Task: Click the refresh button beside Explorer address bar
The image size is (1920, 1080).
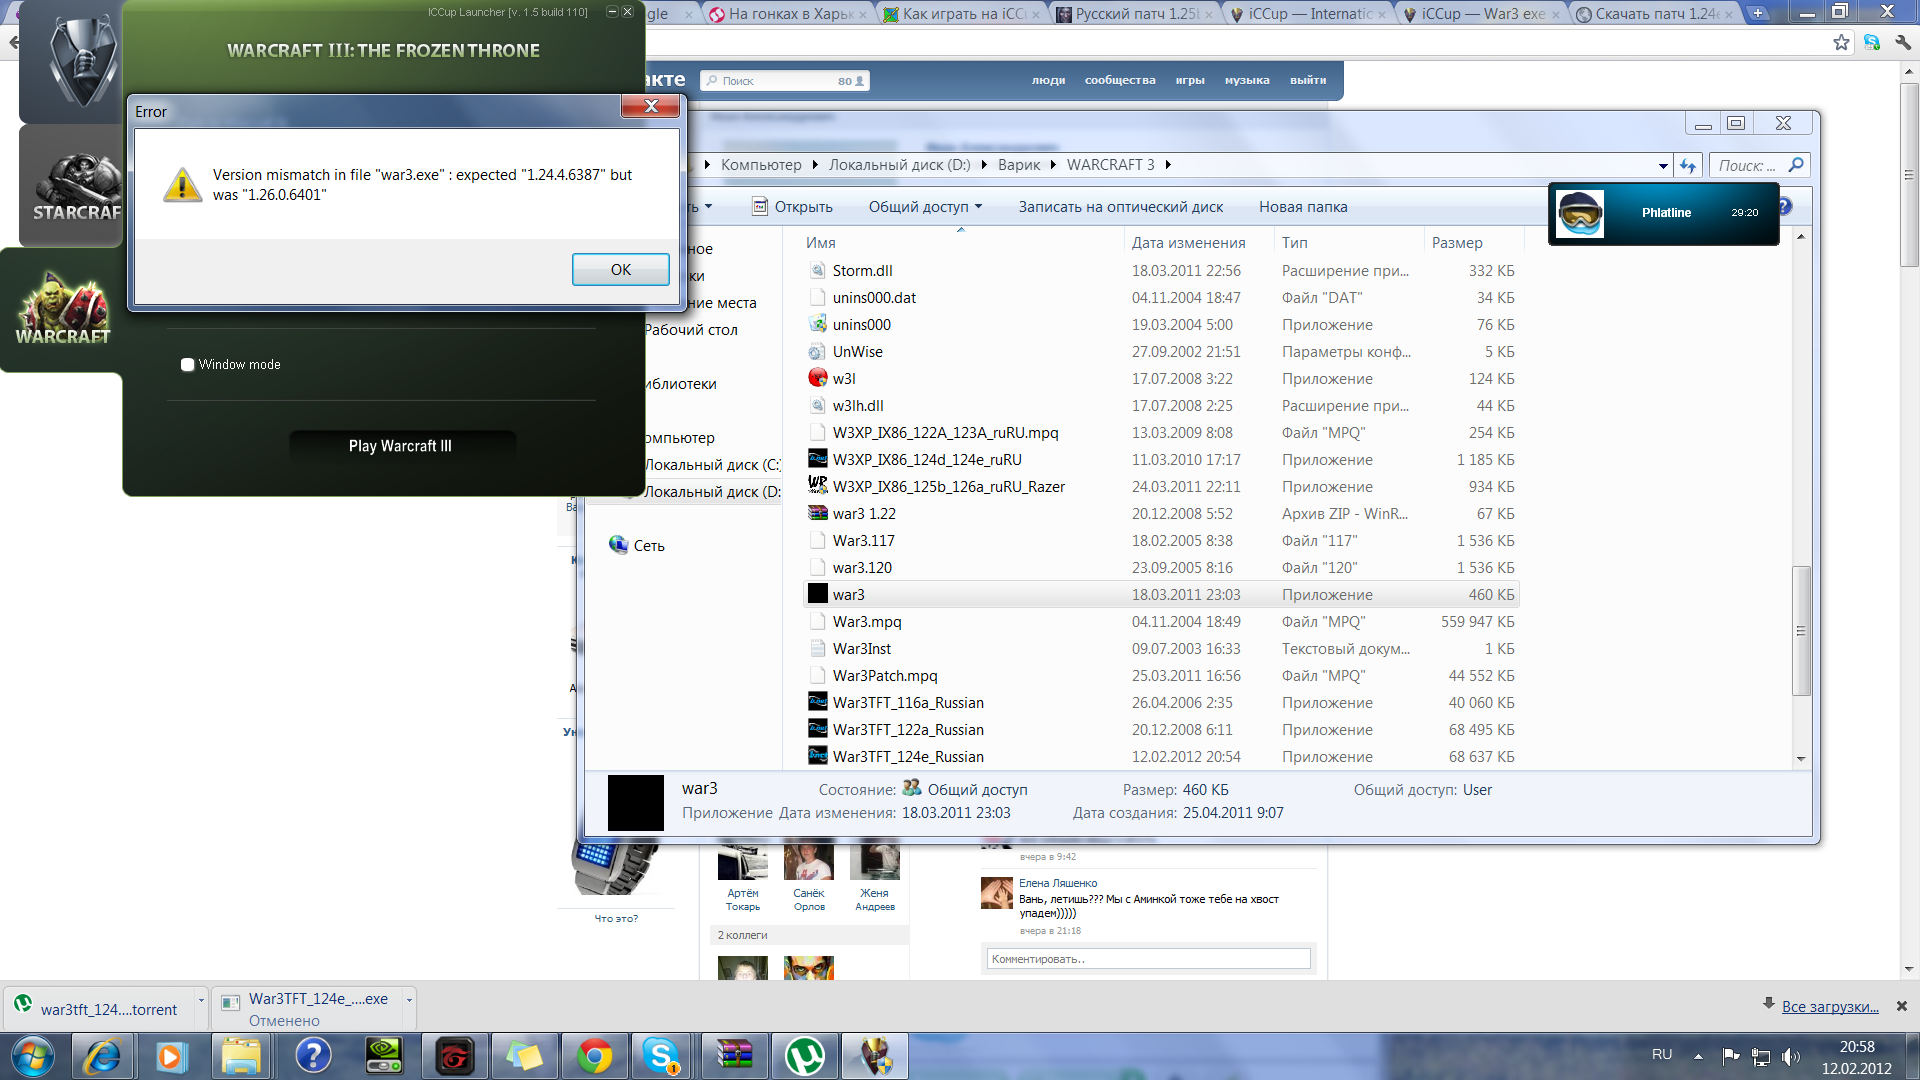Action: tap(1688, 165)
